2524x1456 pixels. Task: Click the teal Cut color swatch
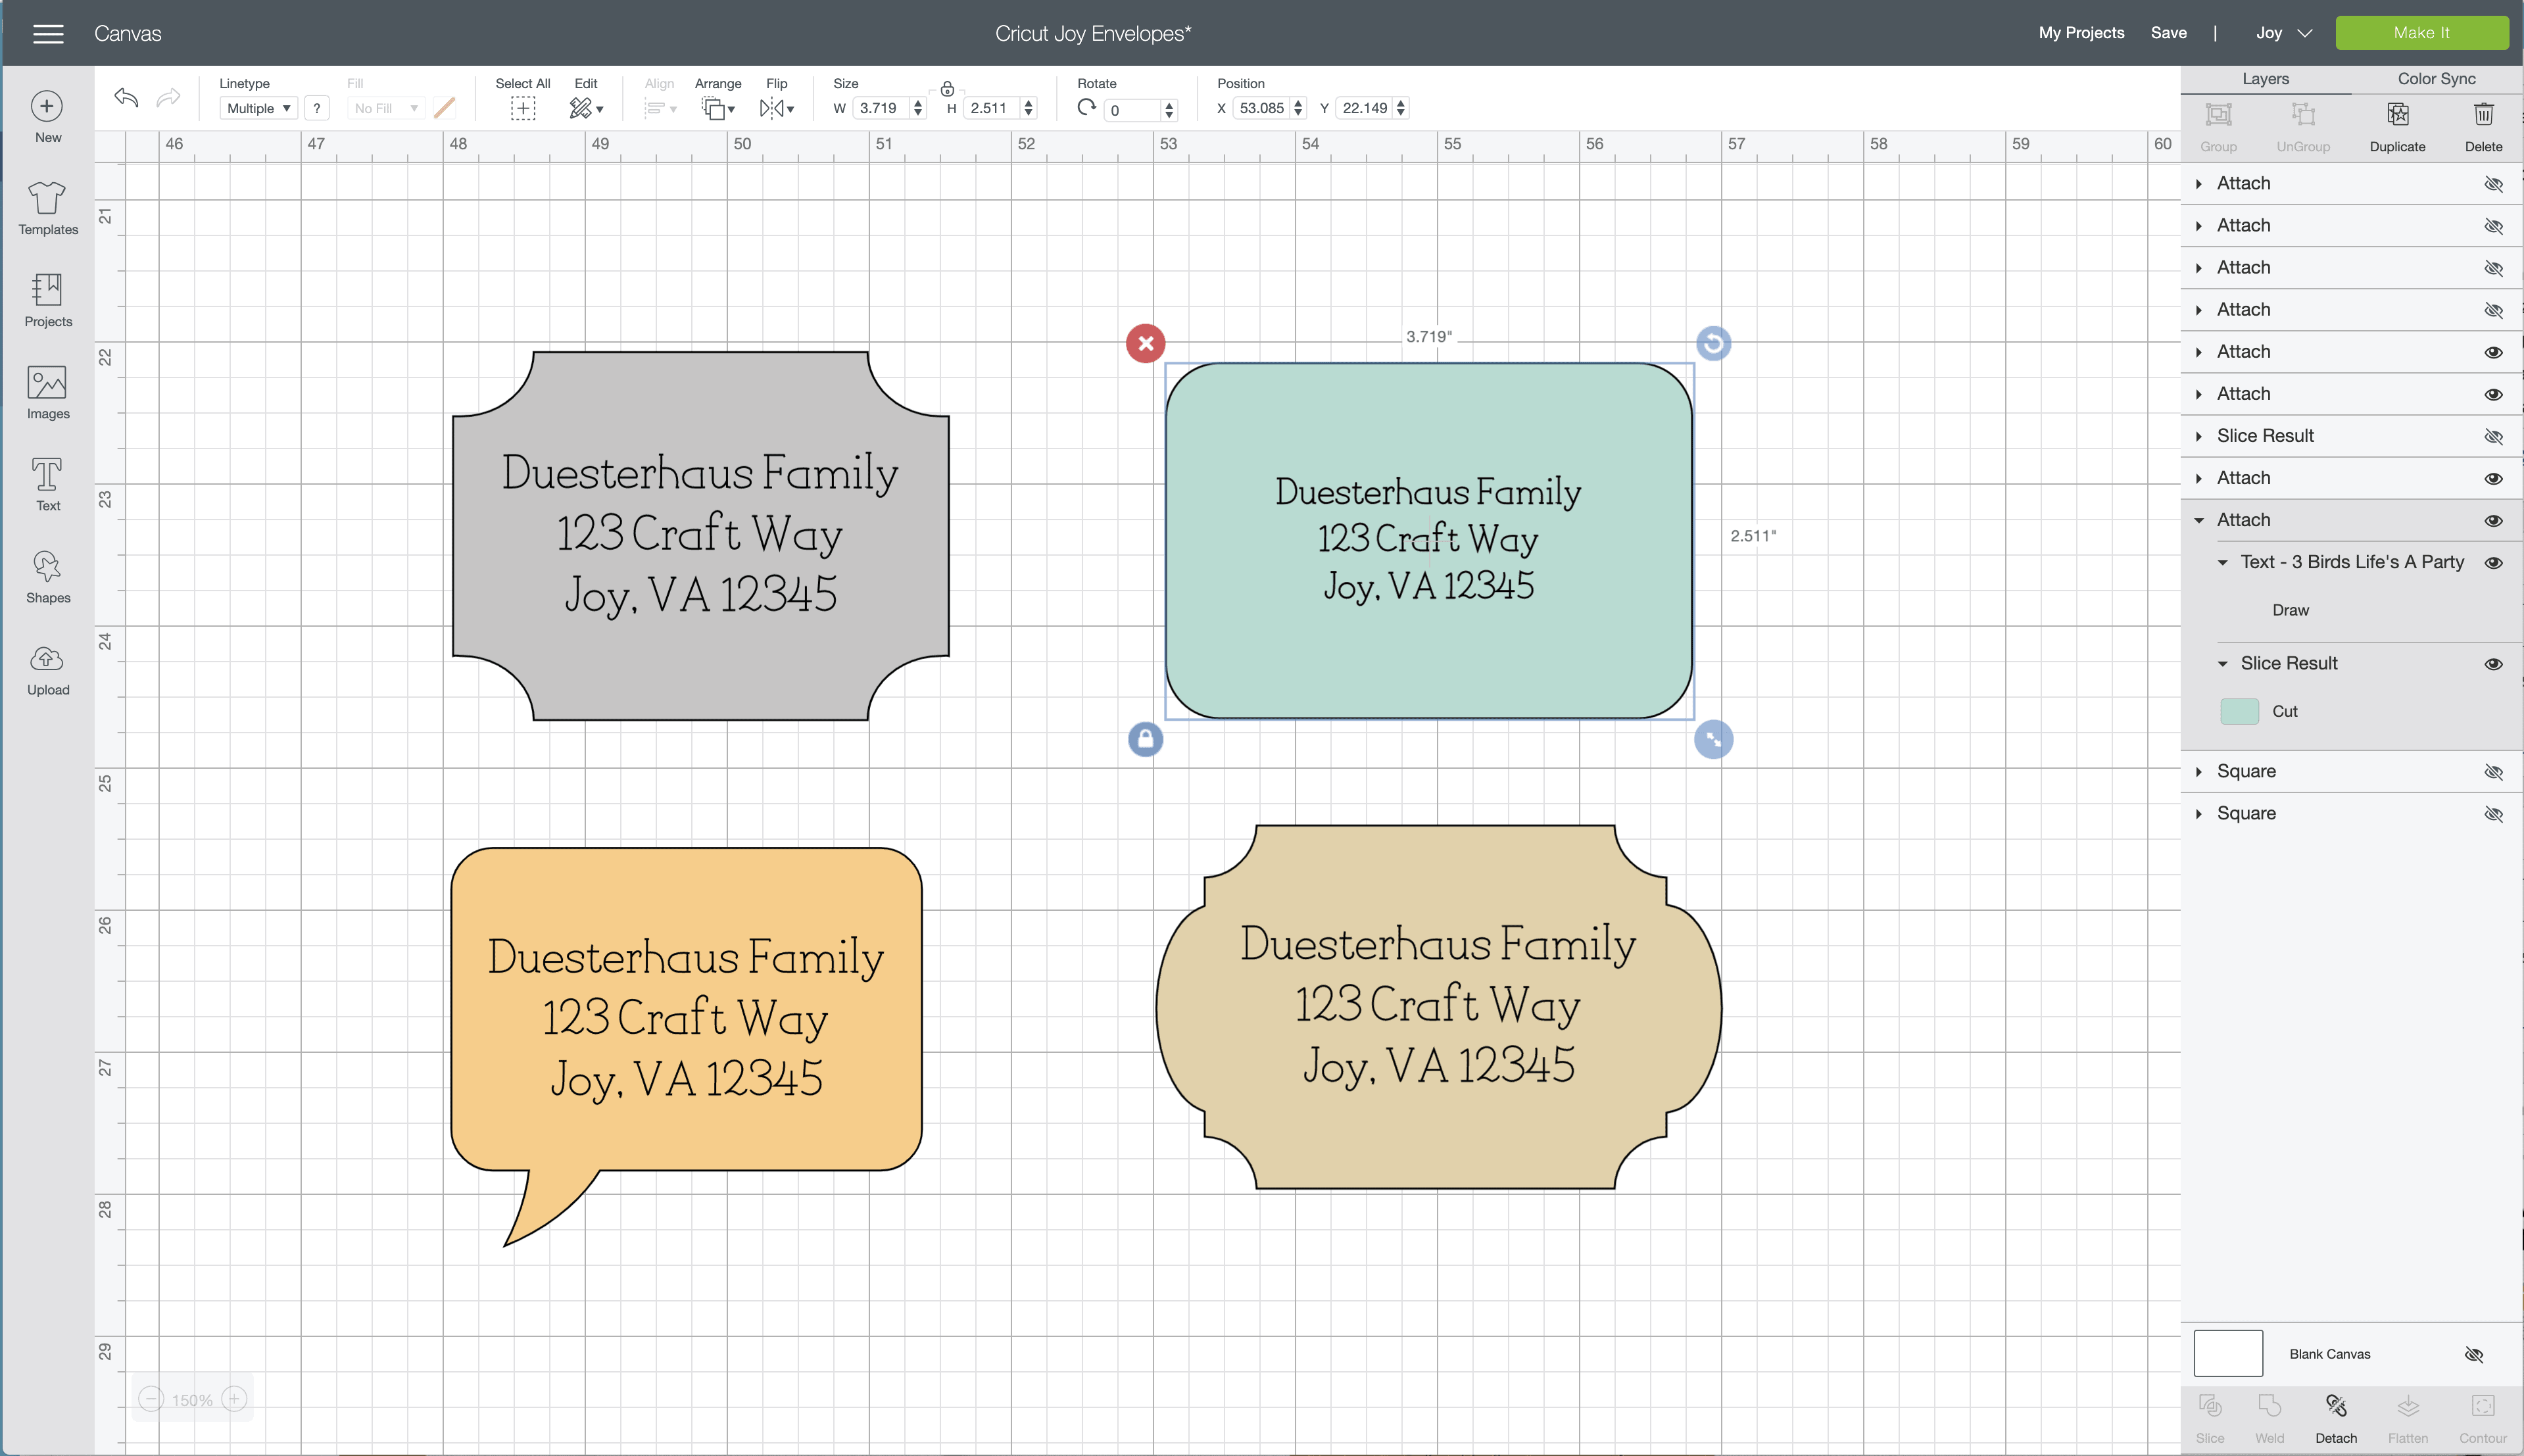[x=2239, y=711]
